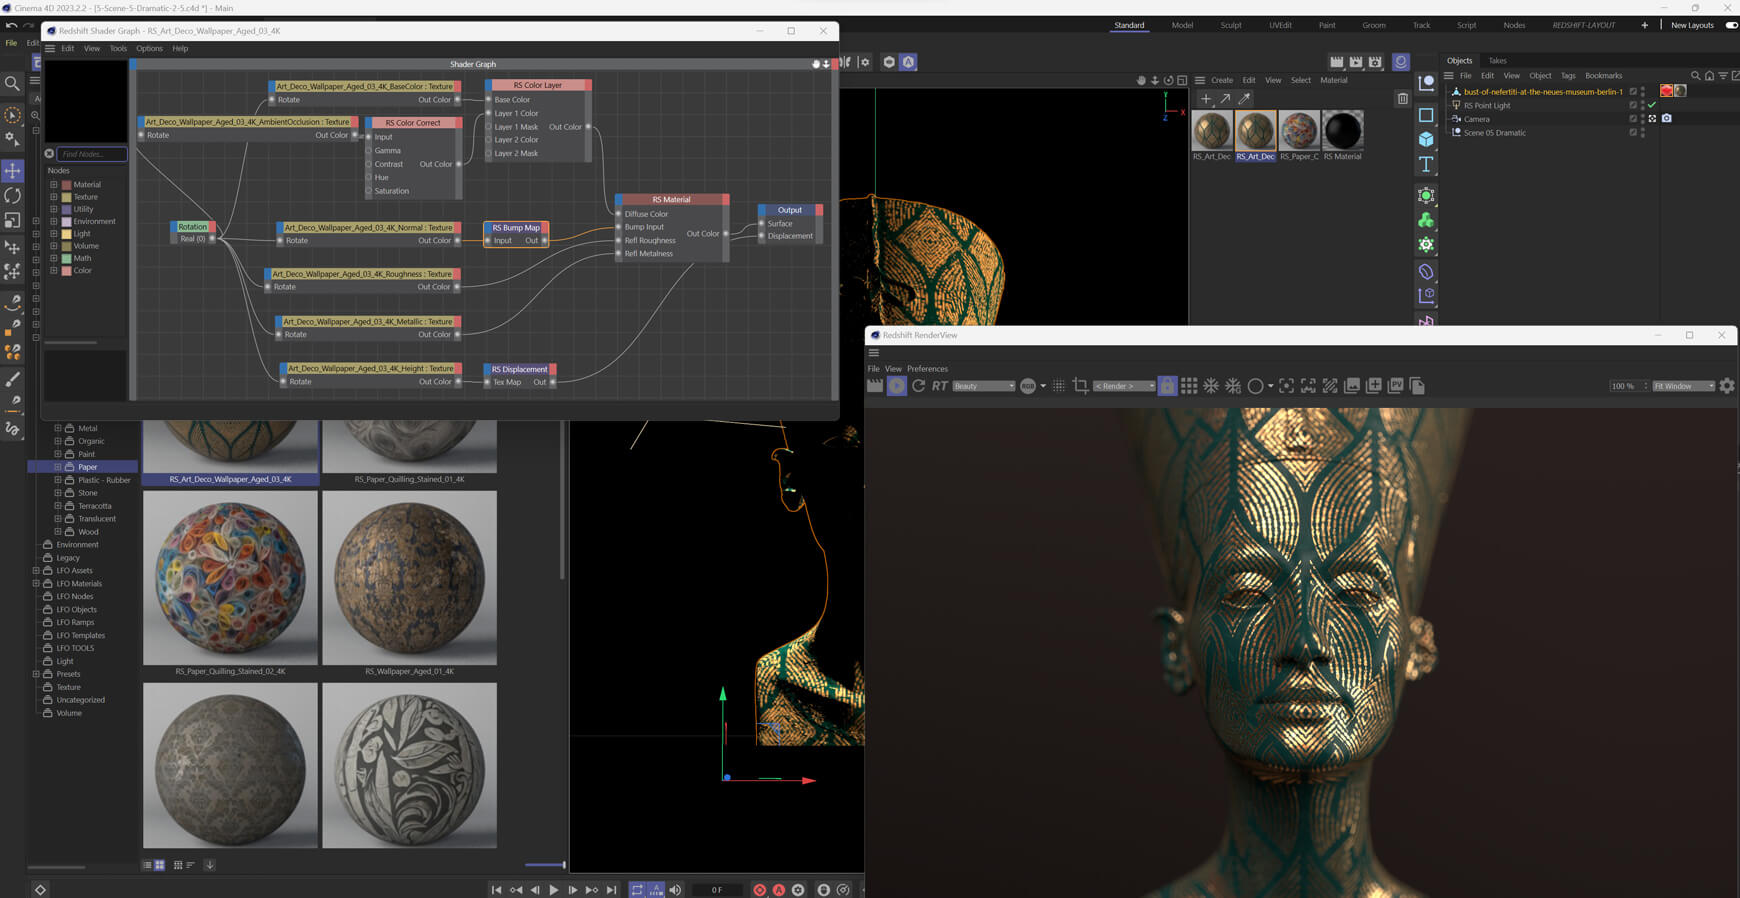Click the crop region icon in RenderView
Image resolution: width=1740 pixels, height=898 pixels.
[x=1080, y=386]
